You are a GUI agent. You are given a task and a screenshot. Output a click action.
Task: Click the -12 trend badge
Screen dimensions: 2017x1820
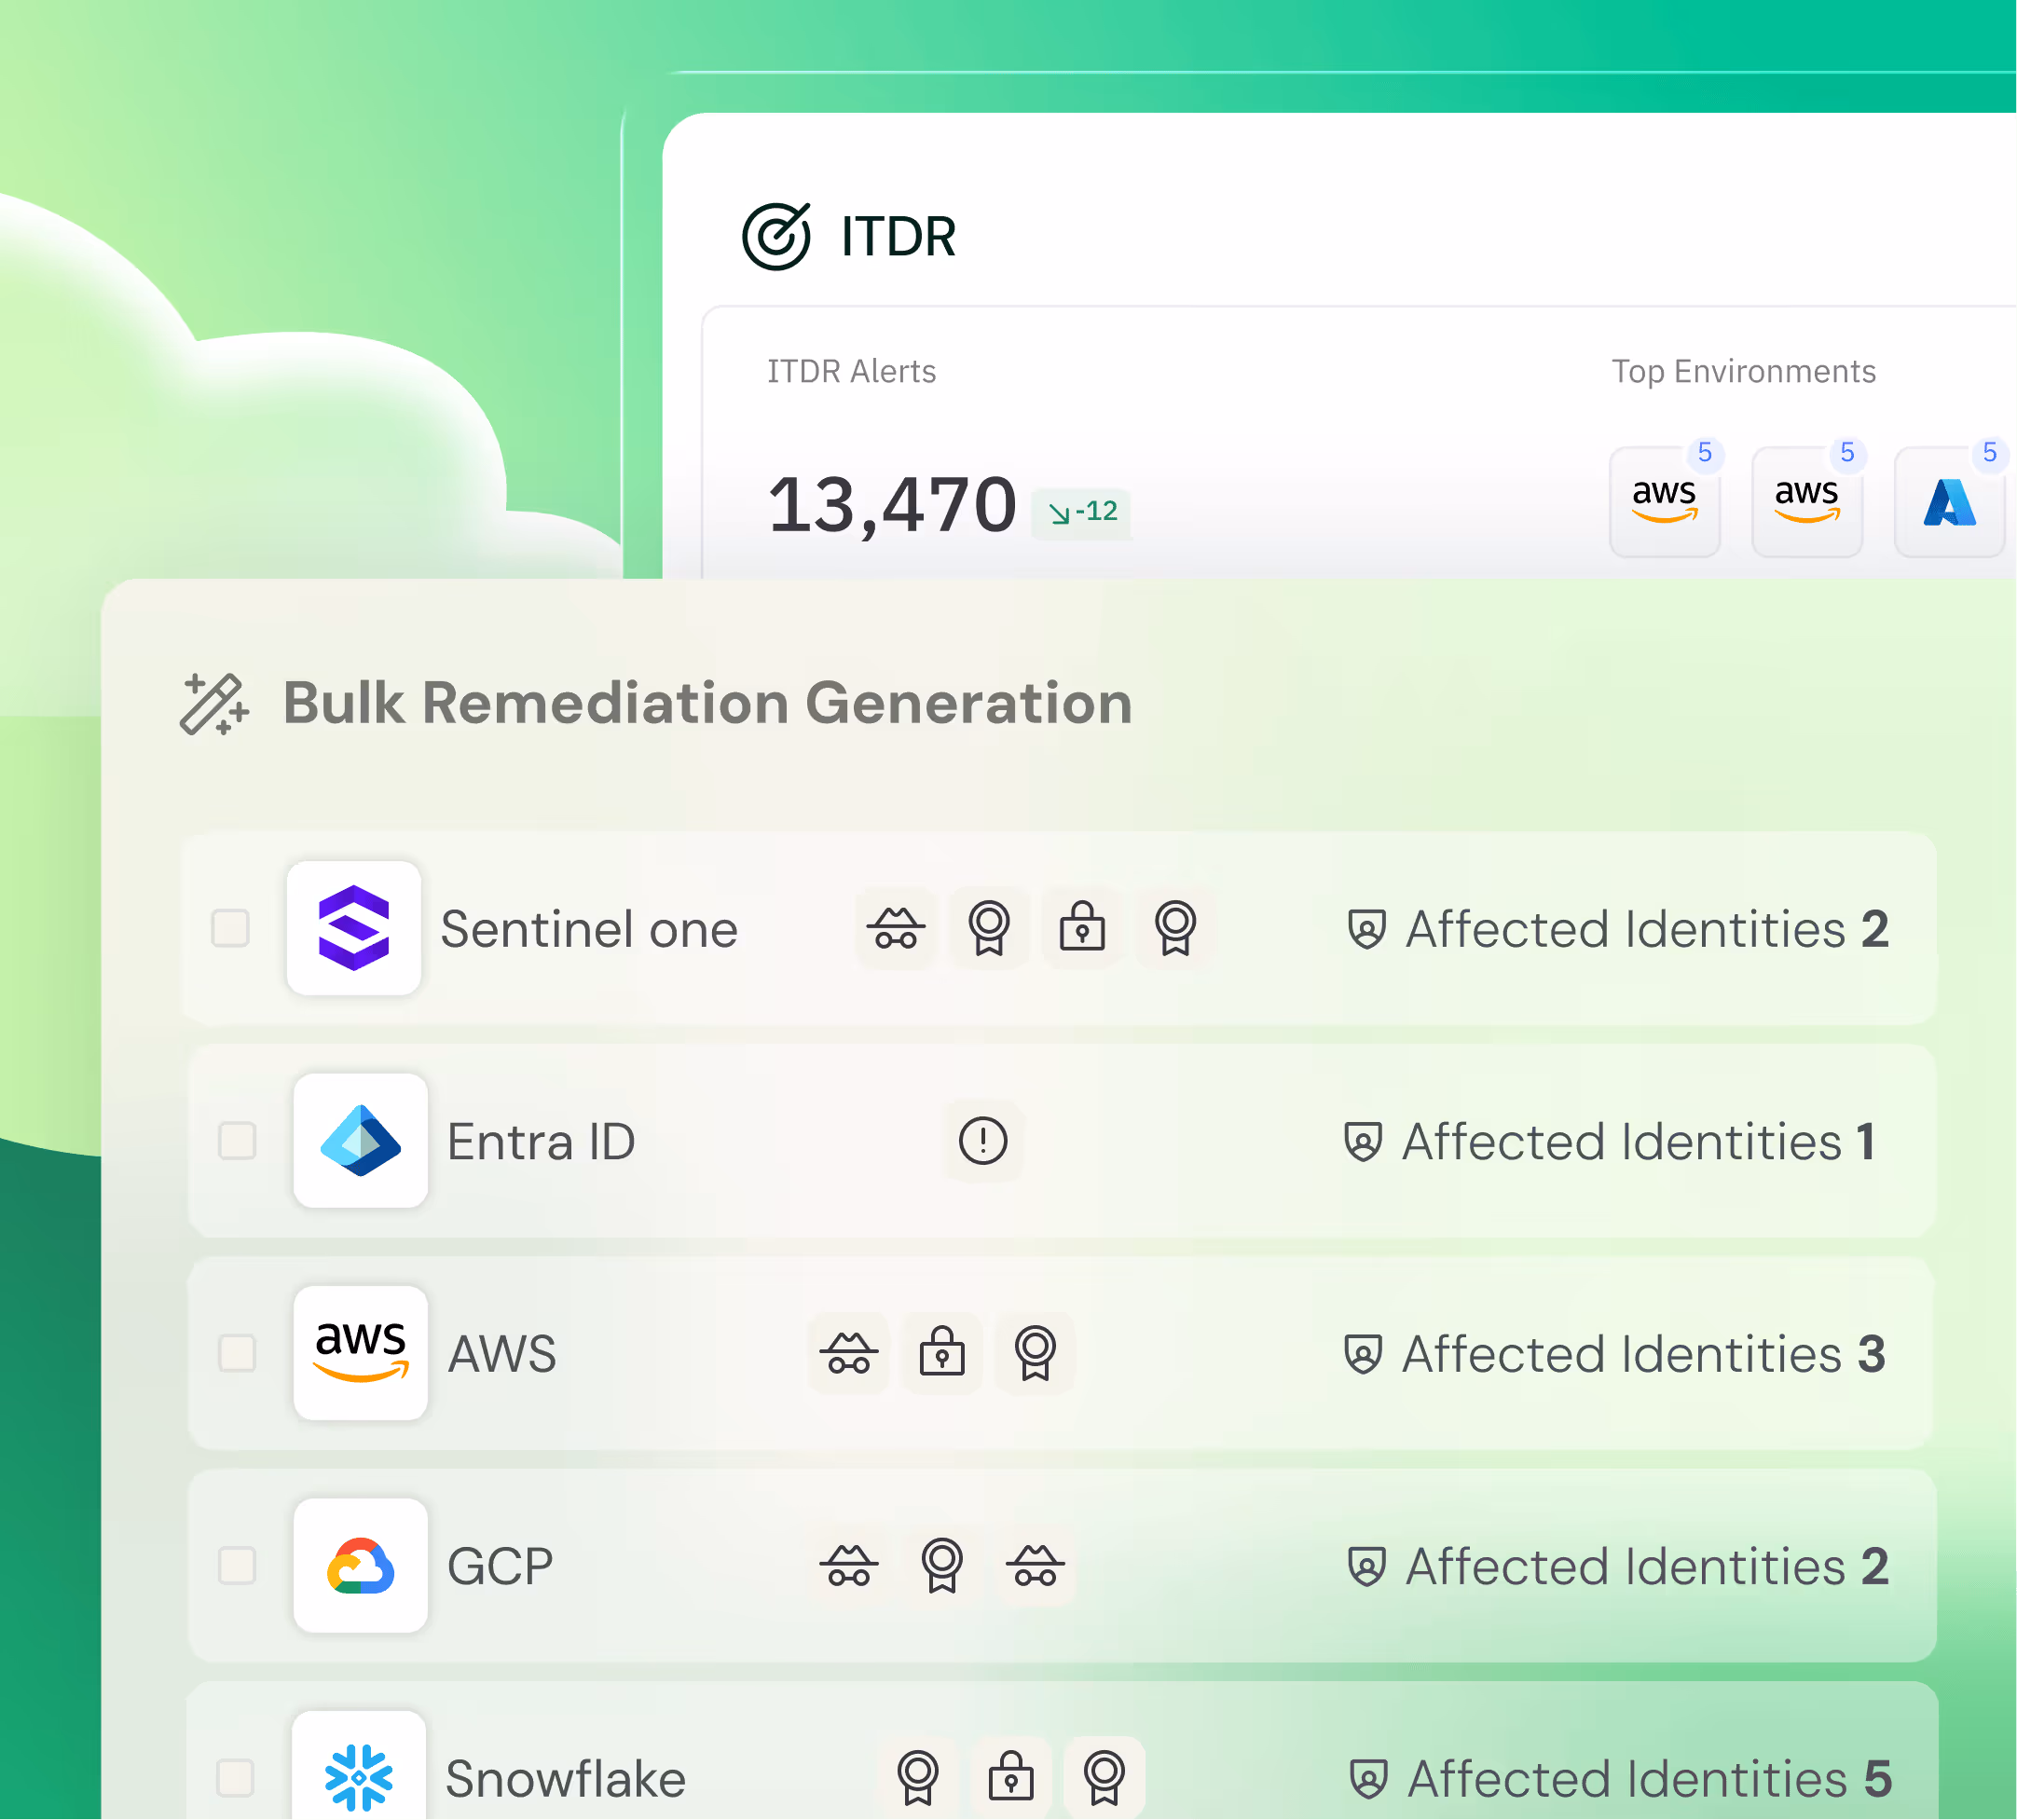point(1081,513)
